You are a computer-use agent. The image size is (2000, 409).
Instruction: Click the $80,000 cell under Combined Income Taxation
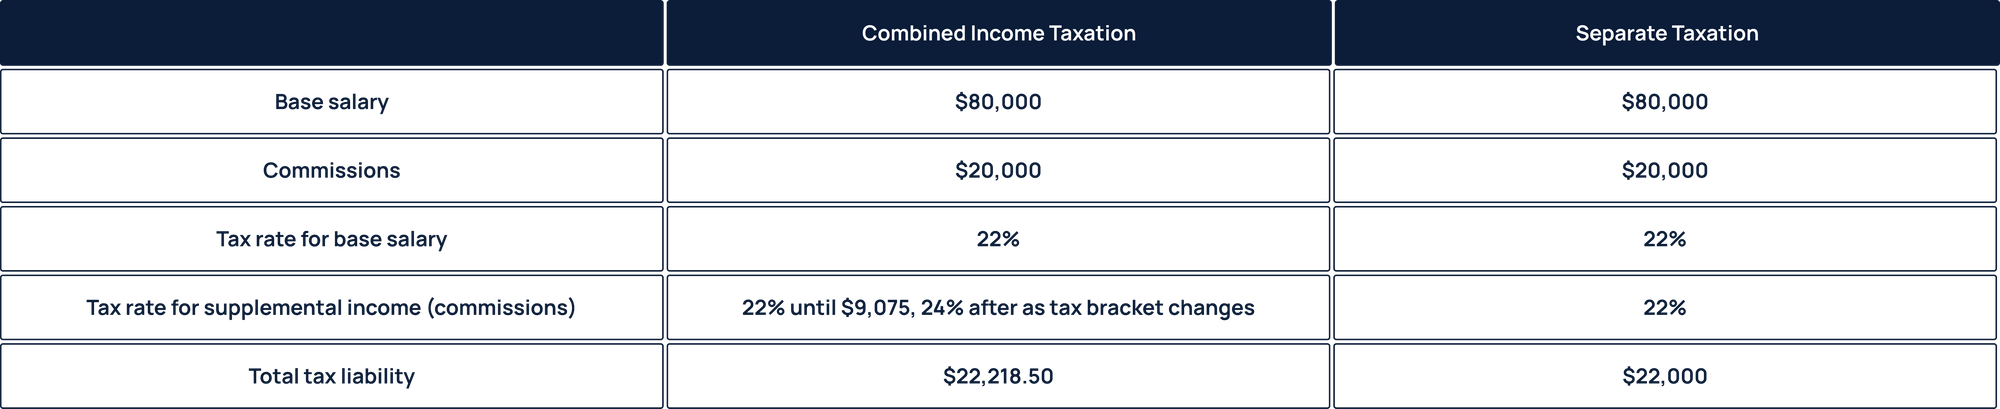[x=998, y=102]
